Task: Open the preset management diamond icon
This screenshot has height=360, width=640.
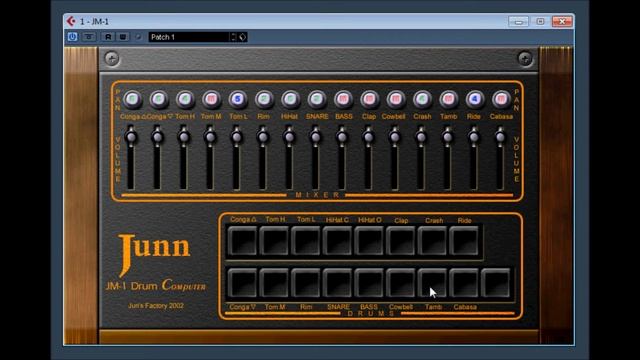Action: point(243,37)
